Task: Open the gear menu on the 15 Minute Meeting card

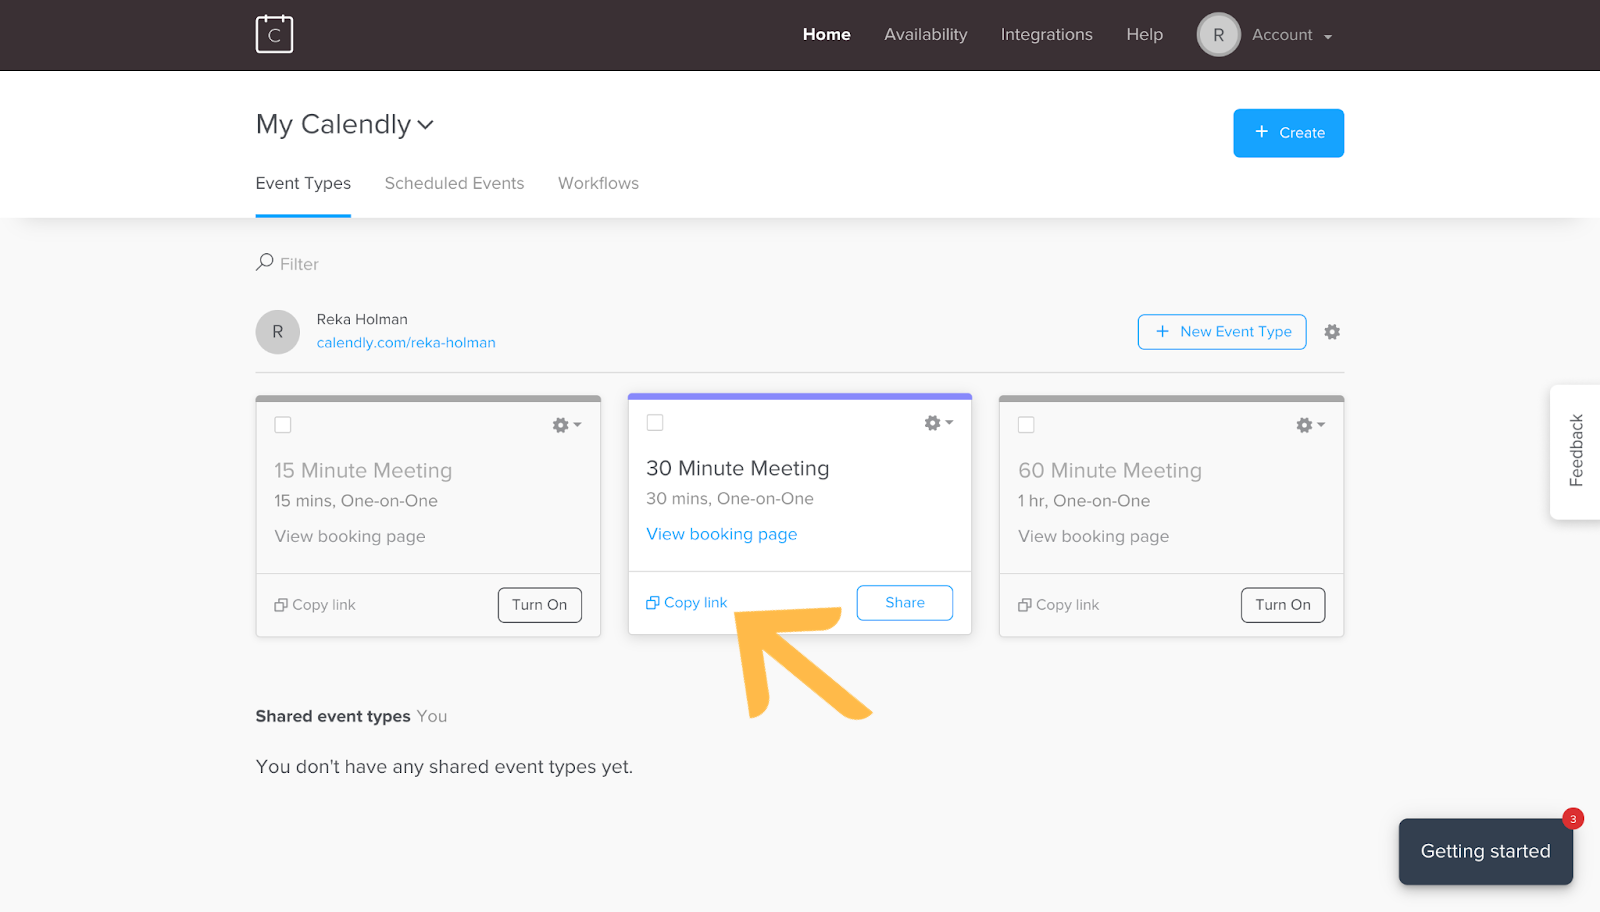Action: [x=560, y=424]
